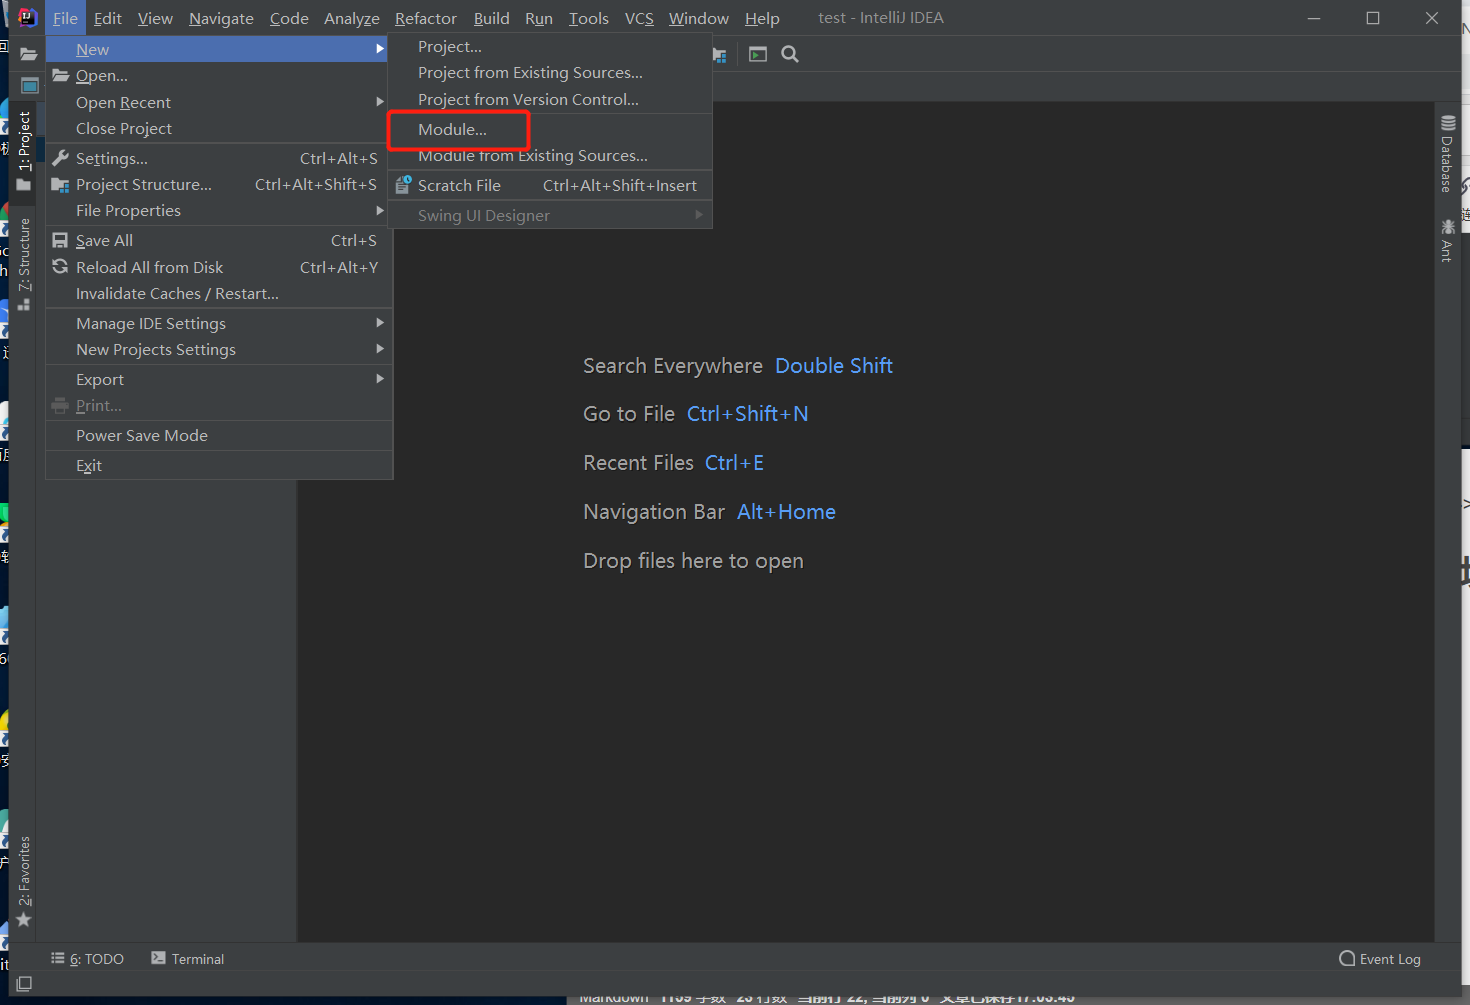Click the Ctrl+E shortcut hint
This screenshot has height=1005, width=1470.
coord(734,463)
